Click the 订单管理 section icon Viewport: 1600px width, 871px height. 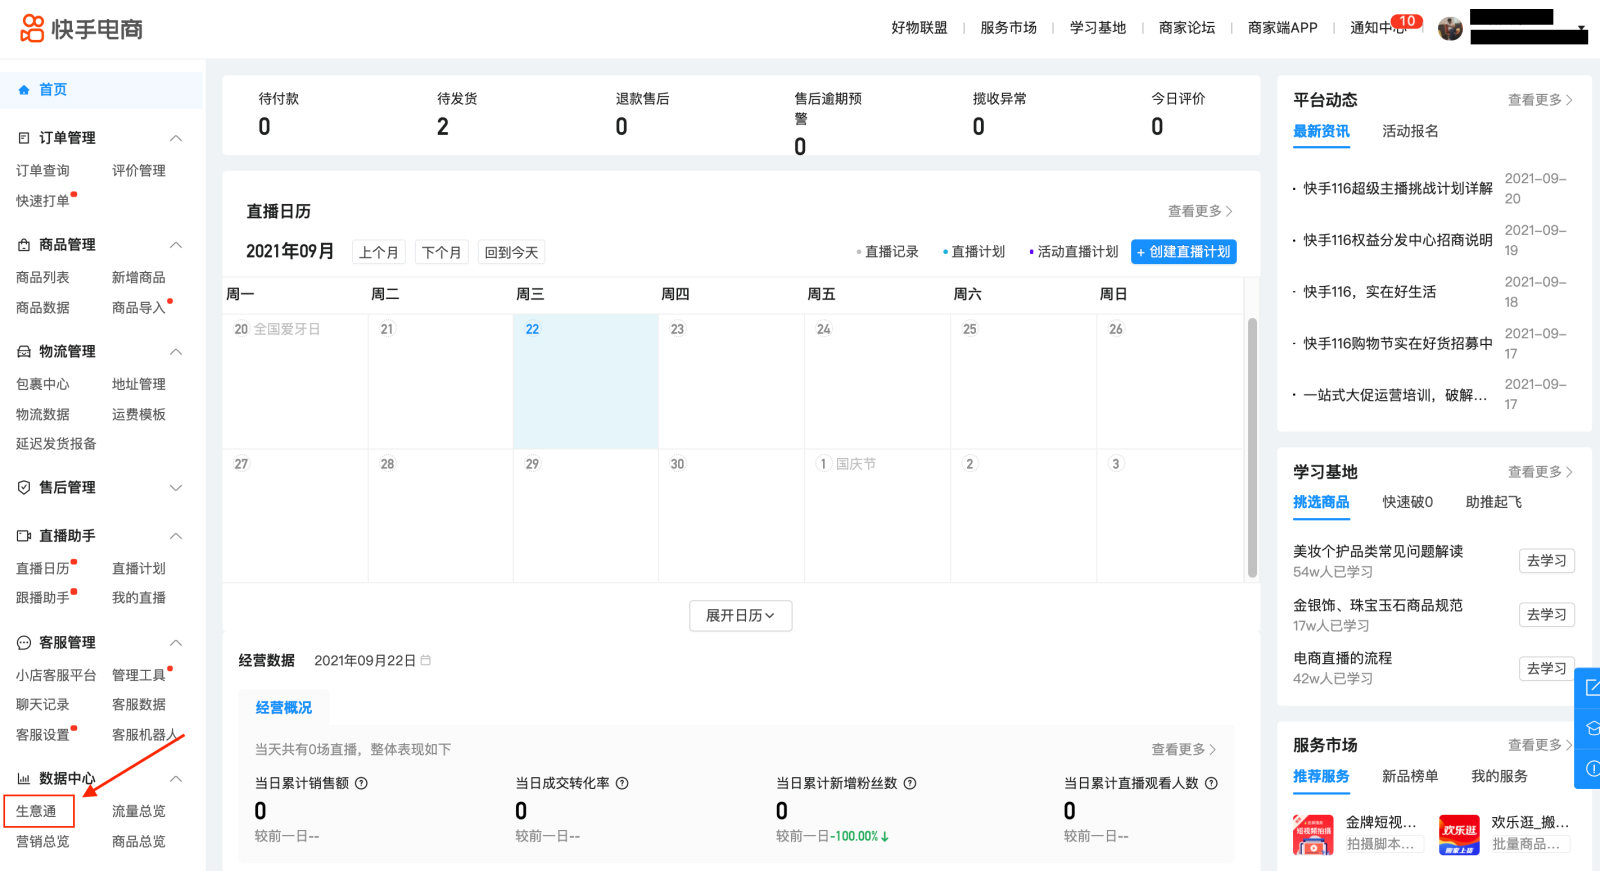[24, 138]
